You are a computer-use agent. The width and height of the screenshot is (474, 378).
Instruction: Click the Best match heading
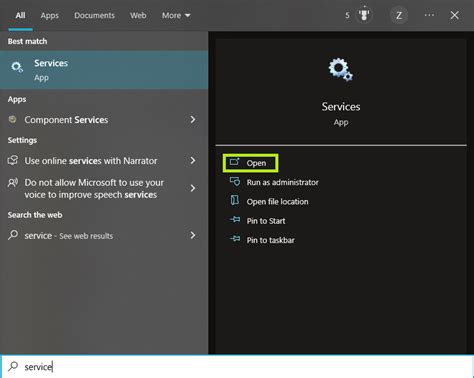click(27, 41)
